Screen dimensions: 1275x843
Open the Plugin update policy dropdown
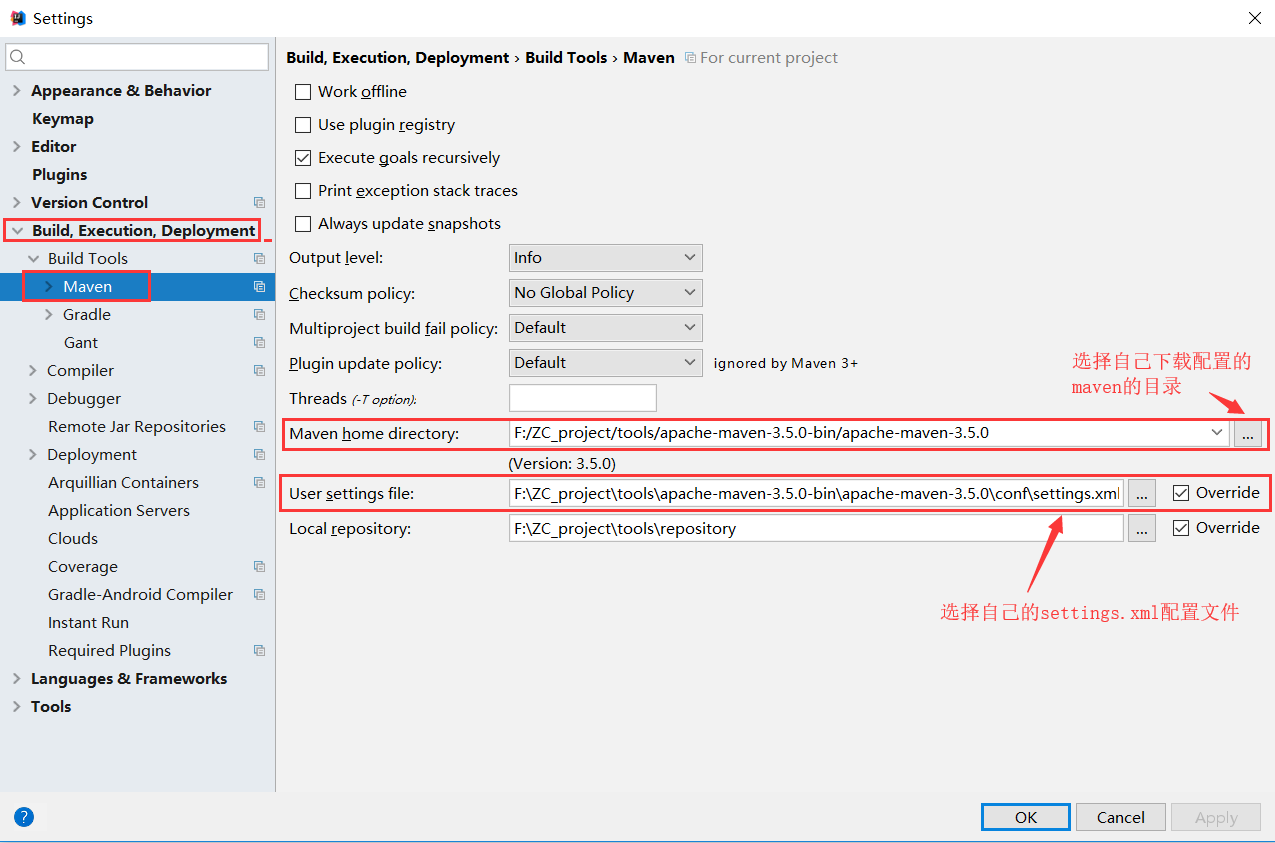[x=605, y=363]
